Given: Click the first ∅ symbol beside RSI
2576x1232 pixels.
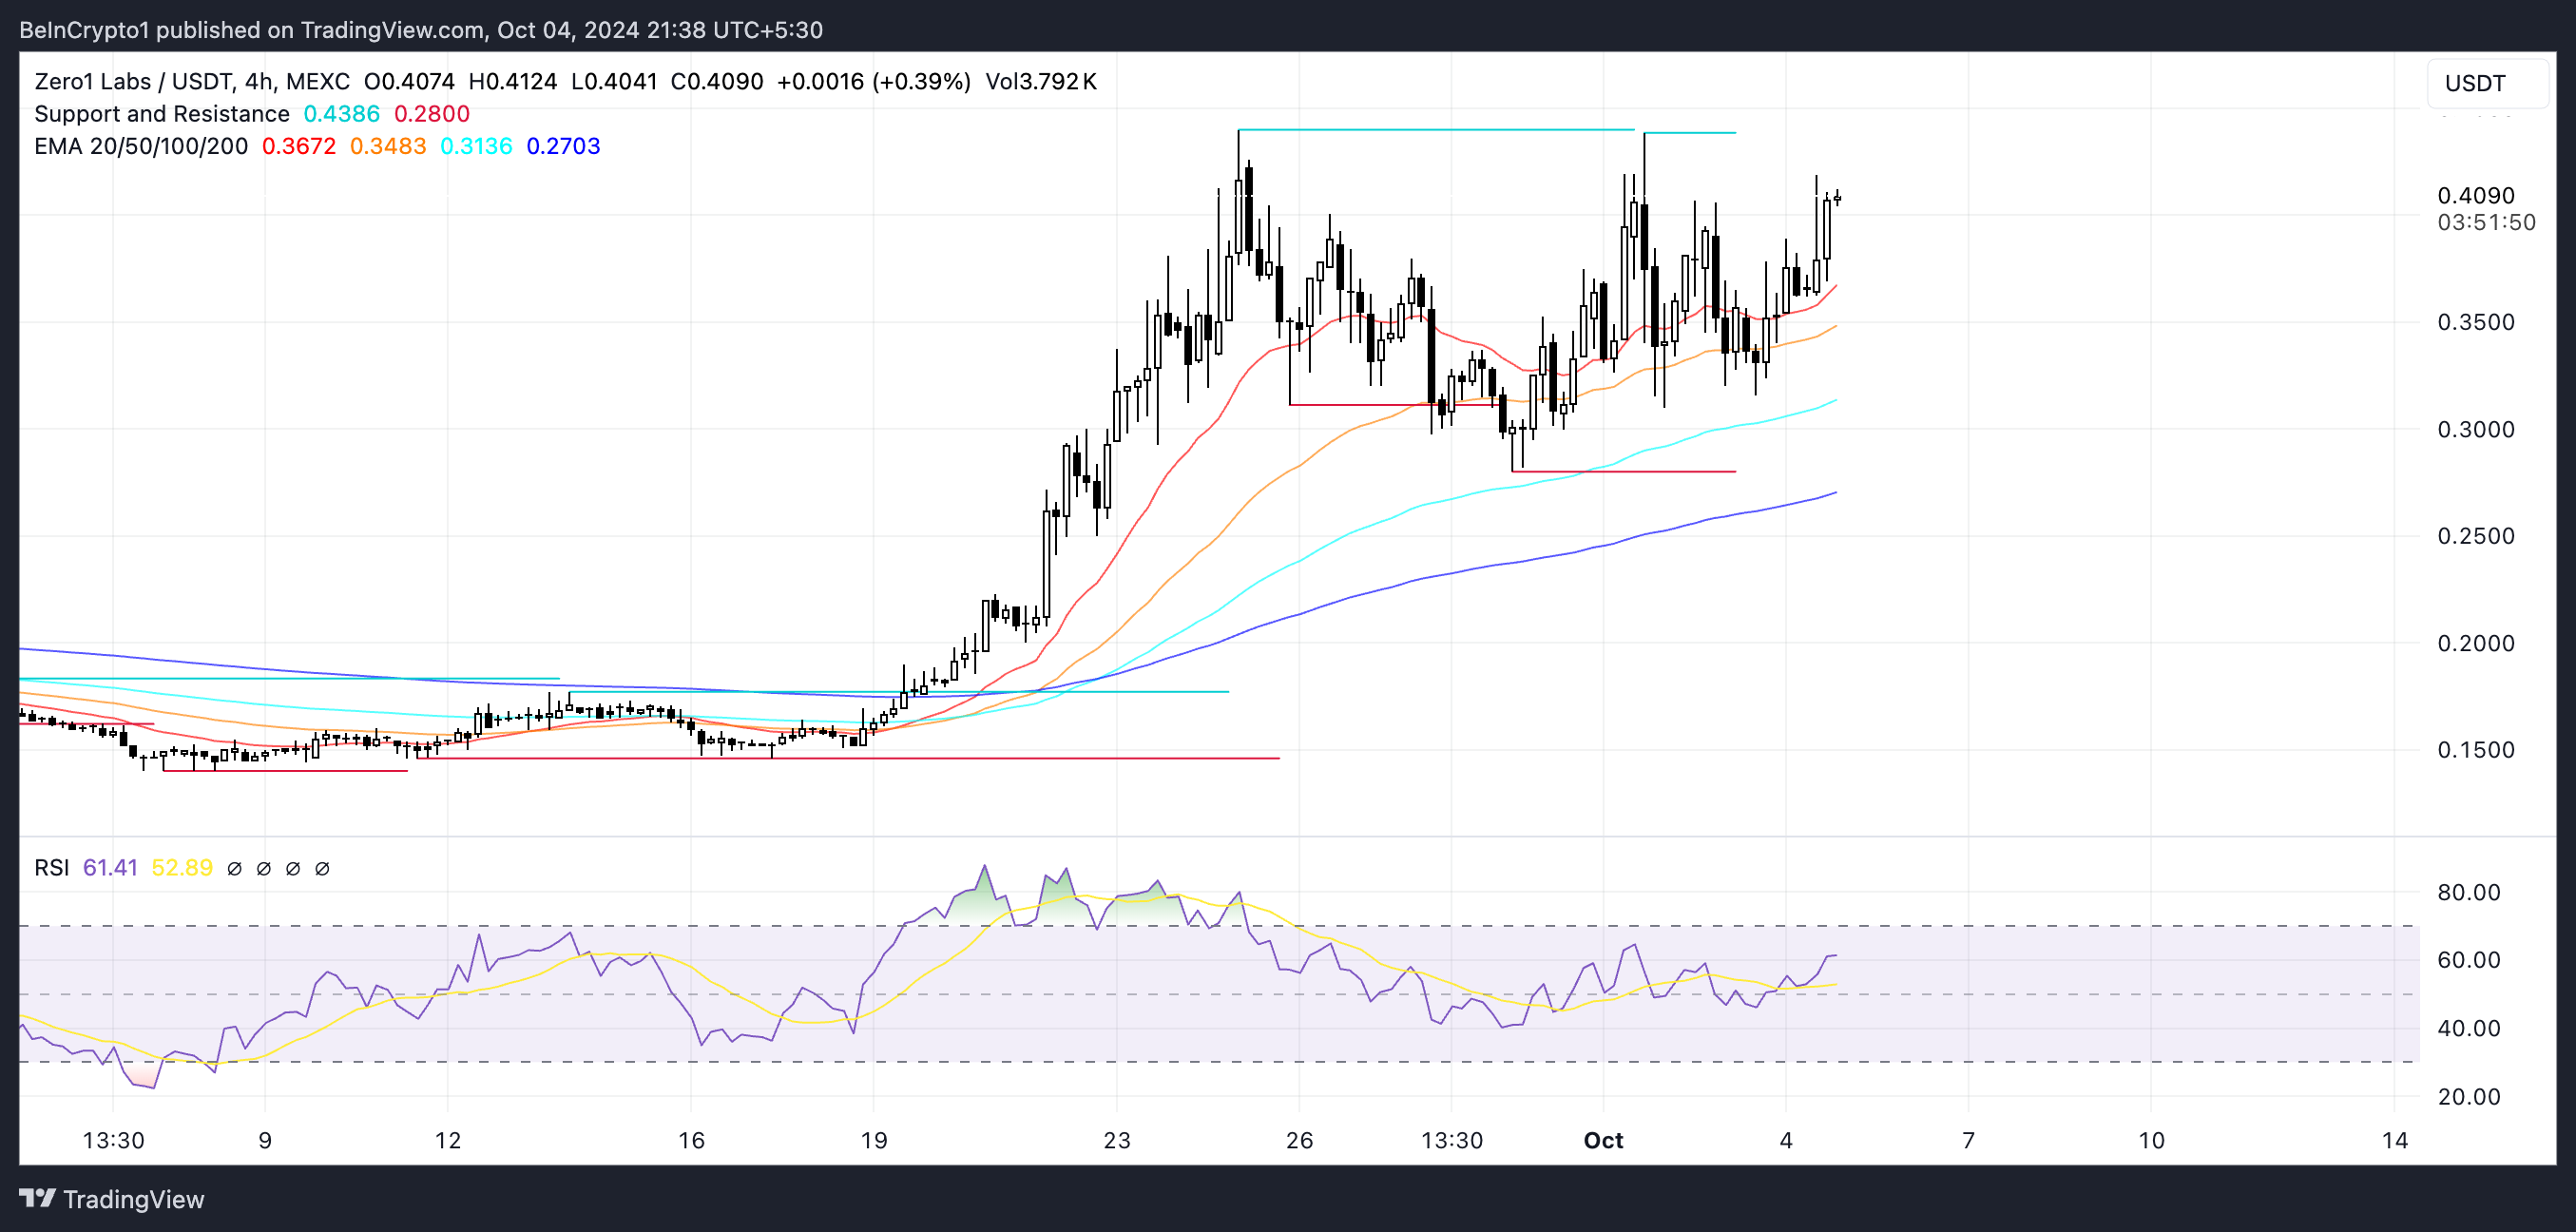Looking at the screenshot, I should point(234,868).
